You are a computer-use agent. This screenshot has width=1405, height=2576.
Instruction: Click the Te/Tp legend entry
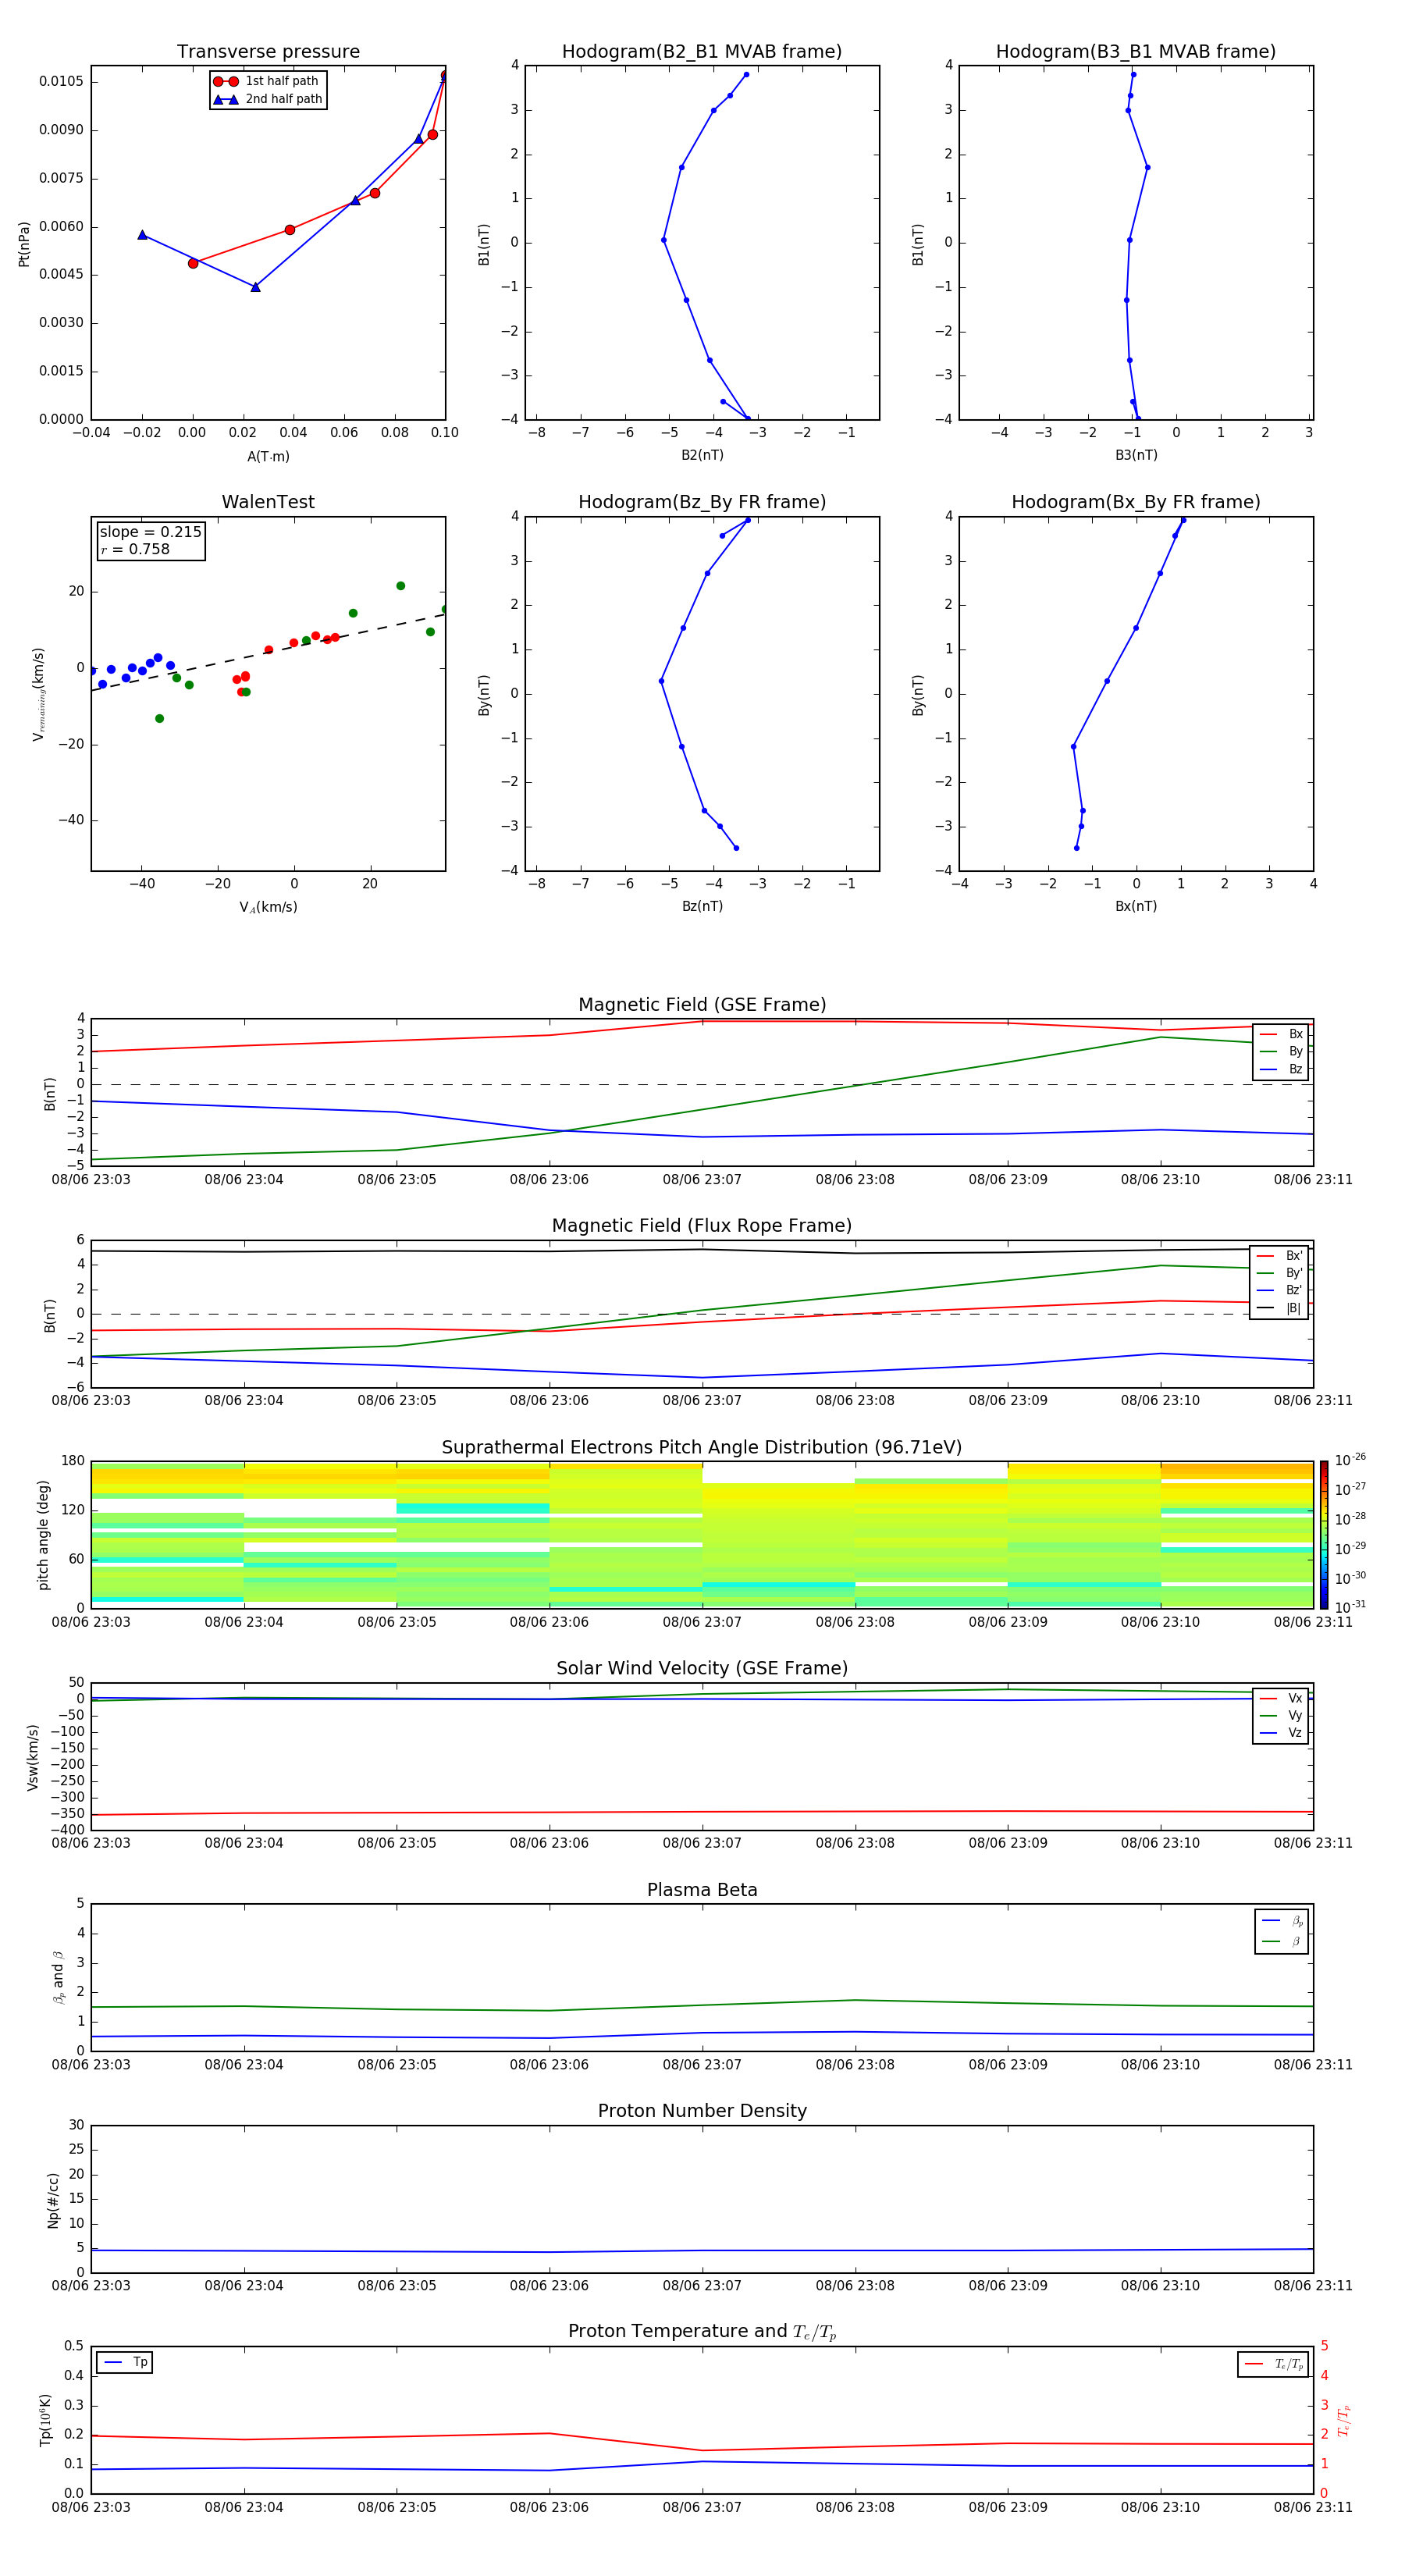(1274, 2364)
